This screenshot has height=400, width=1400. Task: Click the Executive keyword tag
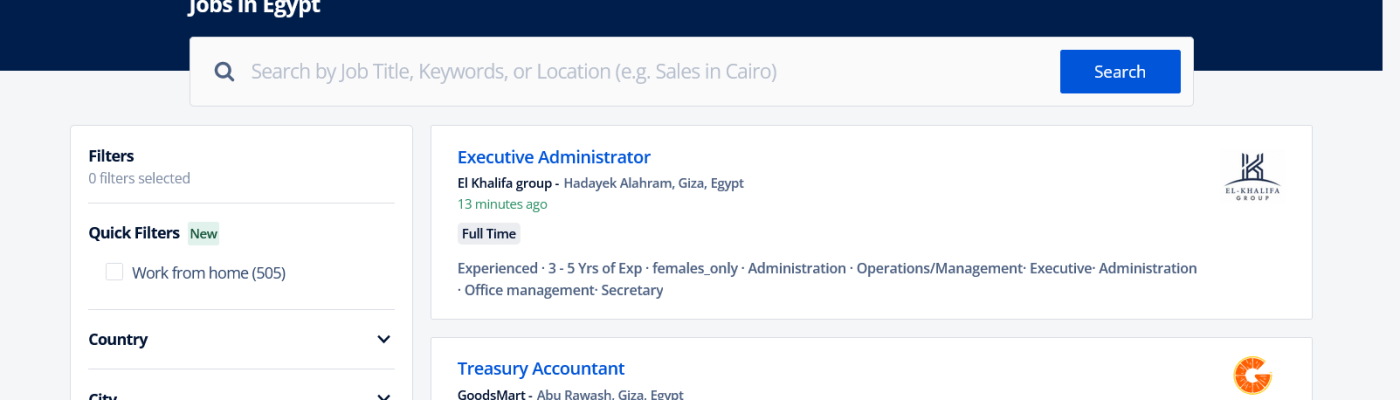[x=1060, y=268]
